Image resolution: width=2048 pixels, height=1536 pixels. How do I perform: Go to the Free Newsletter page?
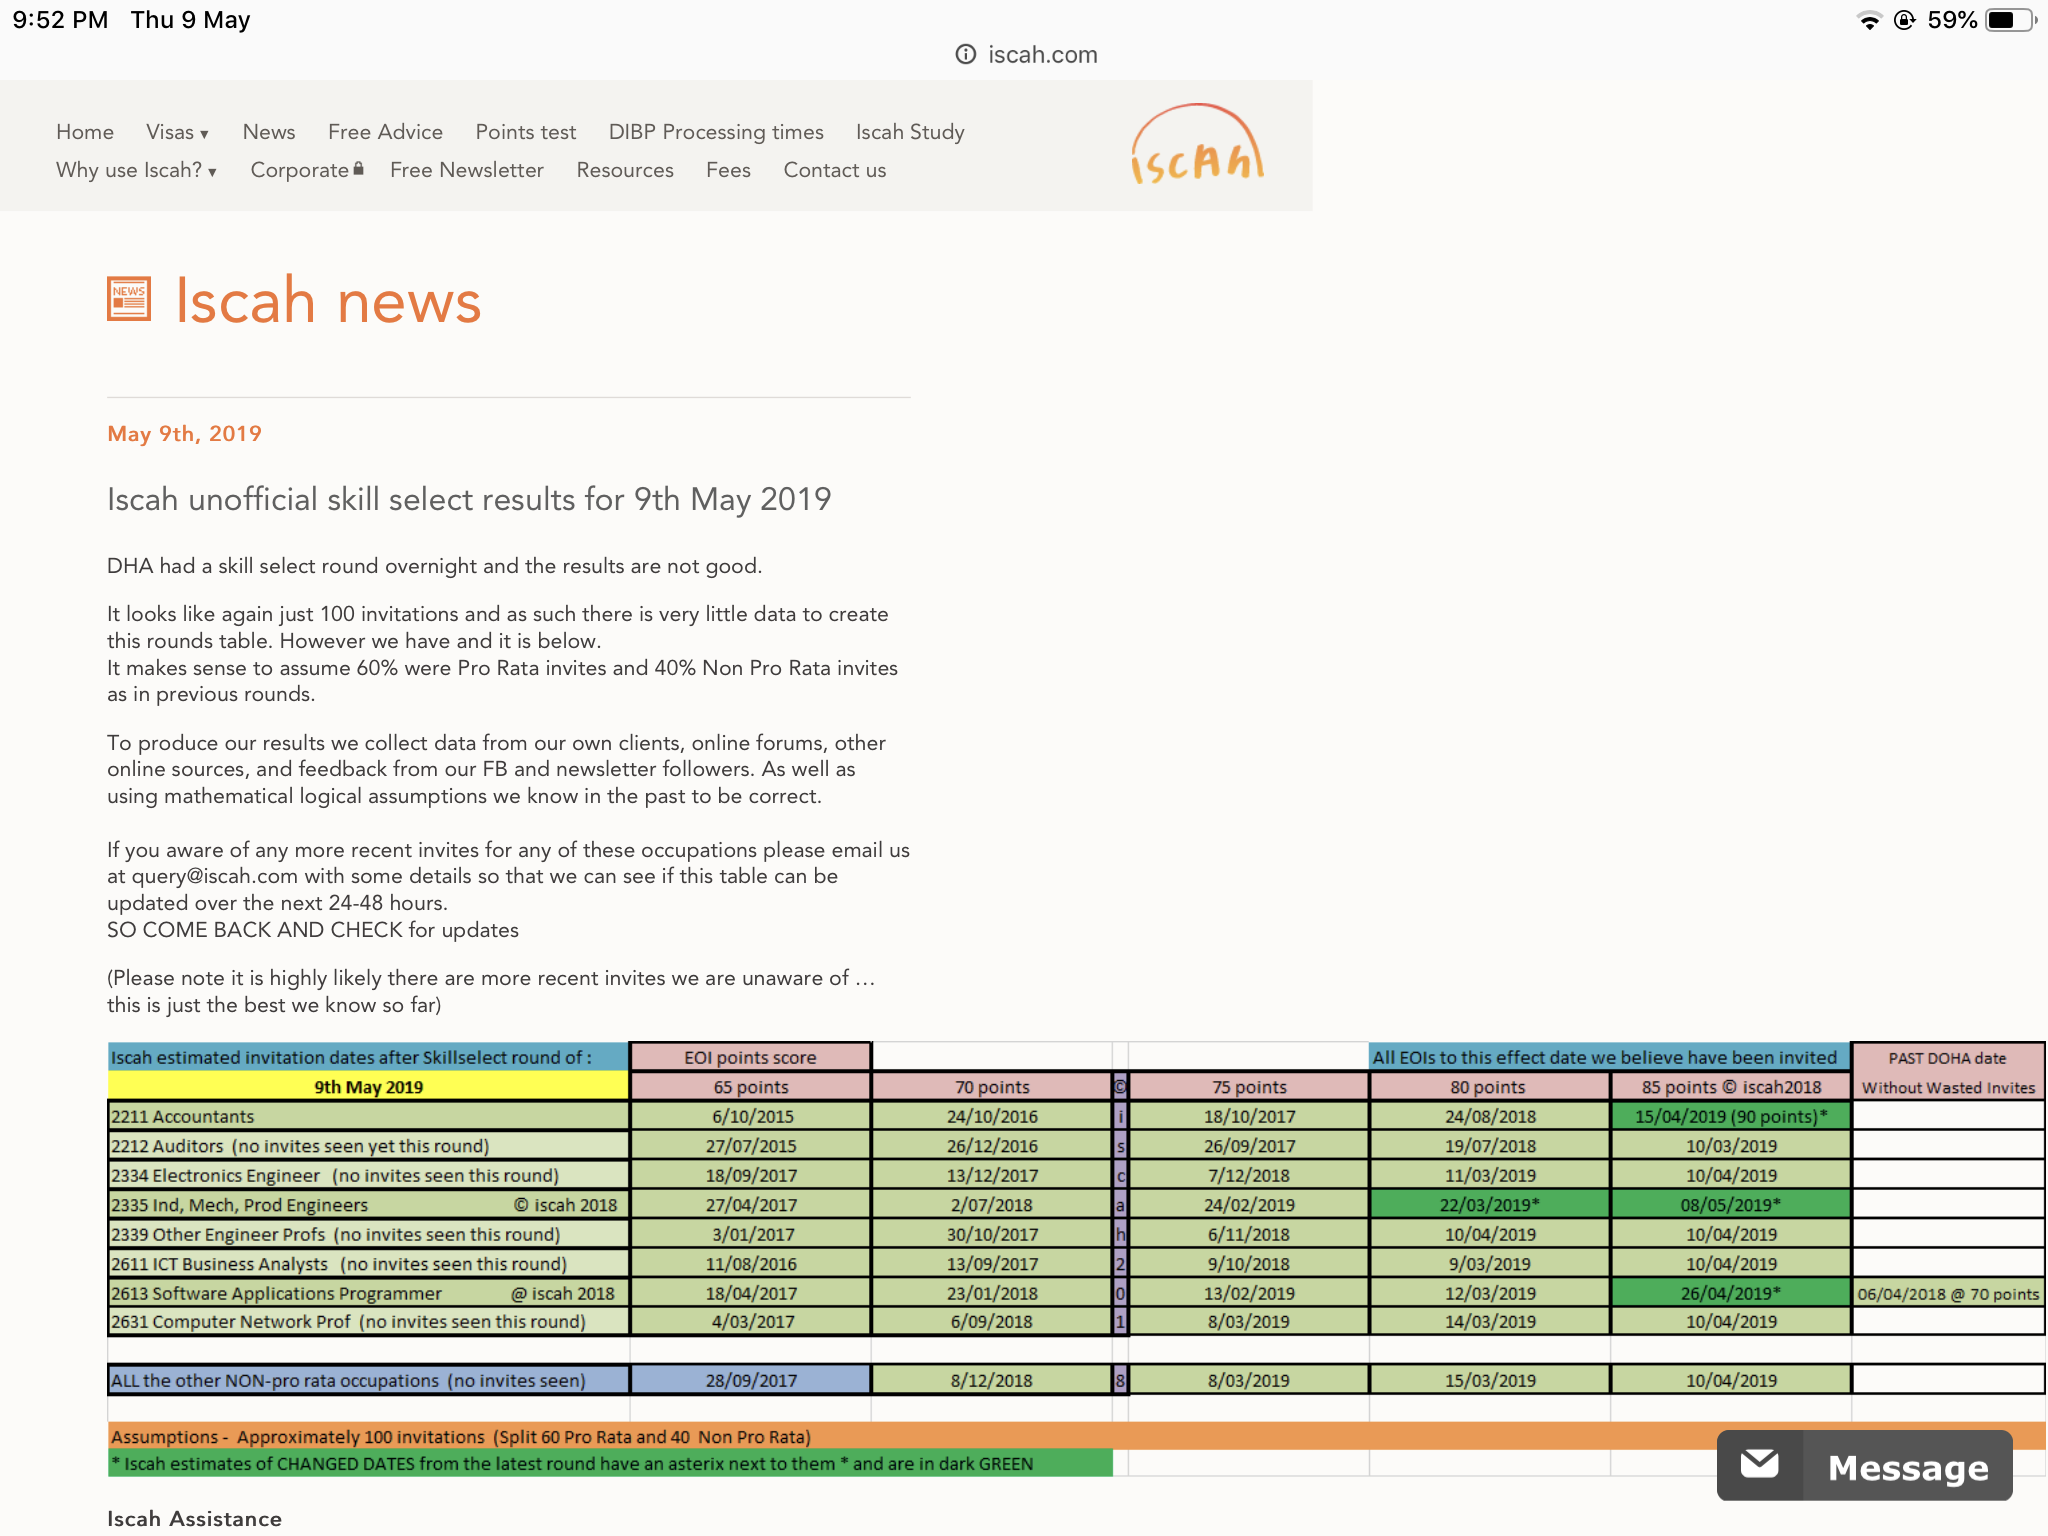click(466, 170)
